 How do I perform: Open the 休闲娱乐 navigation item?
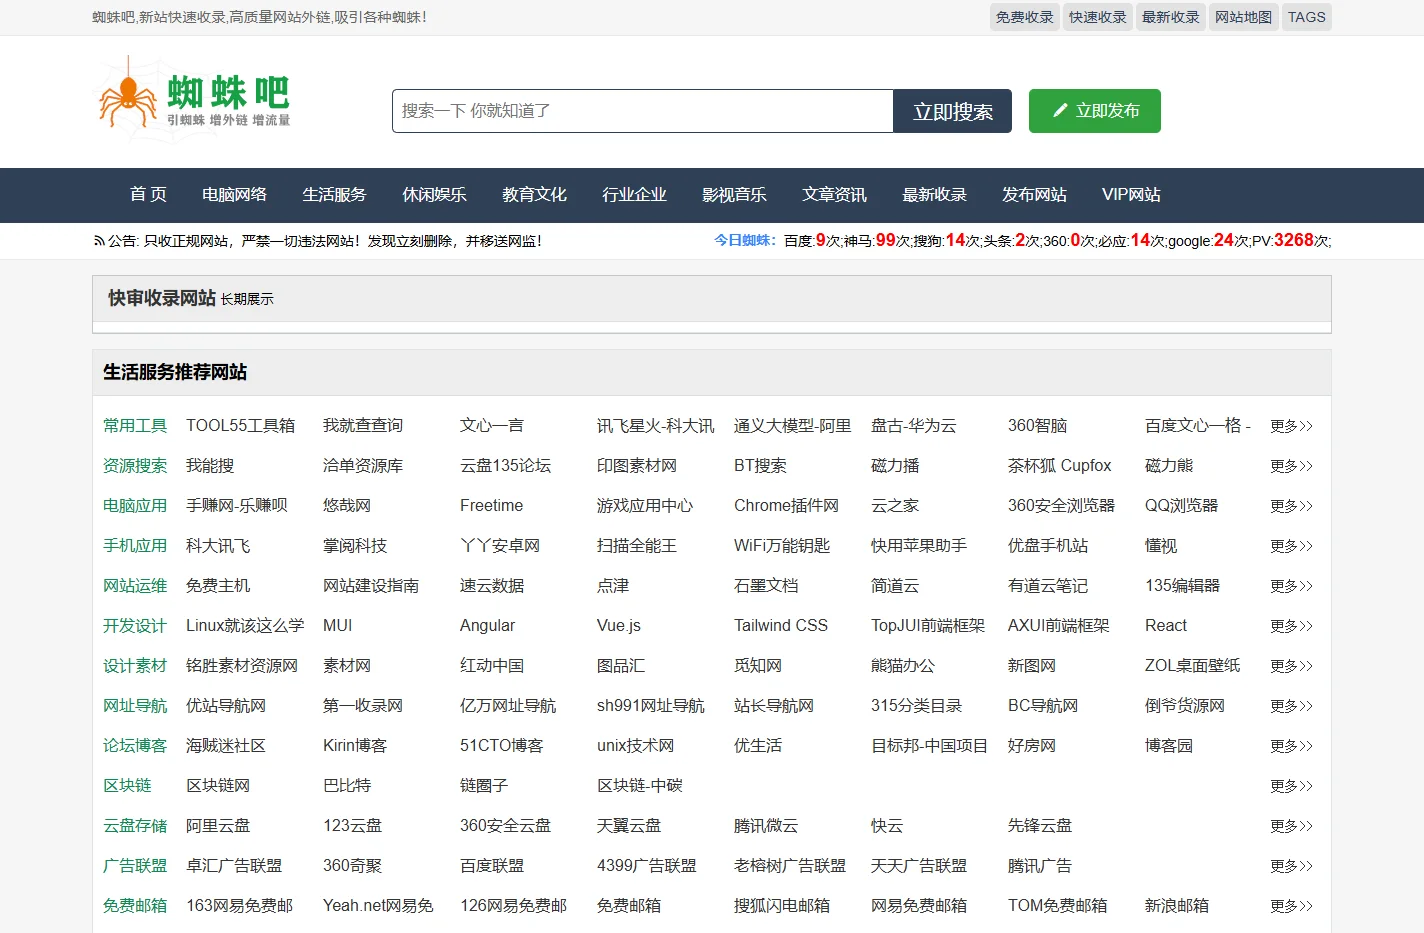(x=434, y=195)
